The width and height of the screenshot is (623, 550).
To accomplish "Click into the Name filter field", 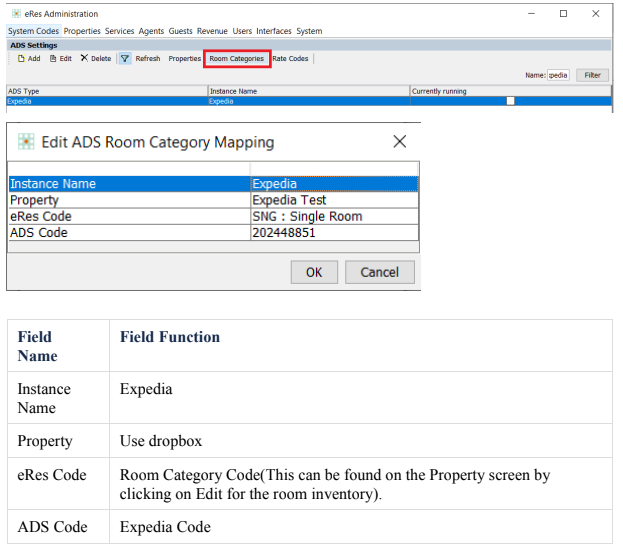I will click(x=558, y=75).
